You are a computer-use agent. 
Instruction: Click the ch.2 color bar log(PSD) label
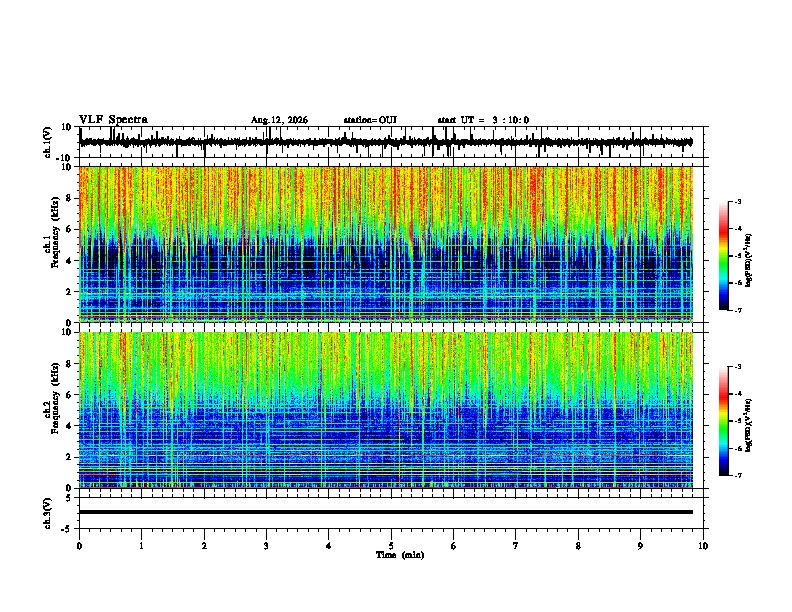(x=749, y=425)
